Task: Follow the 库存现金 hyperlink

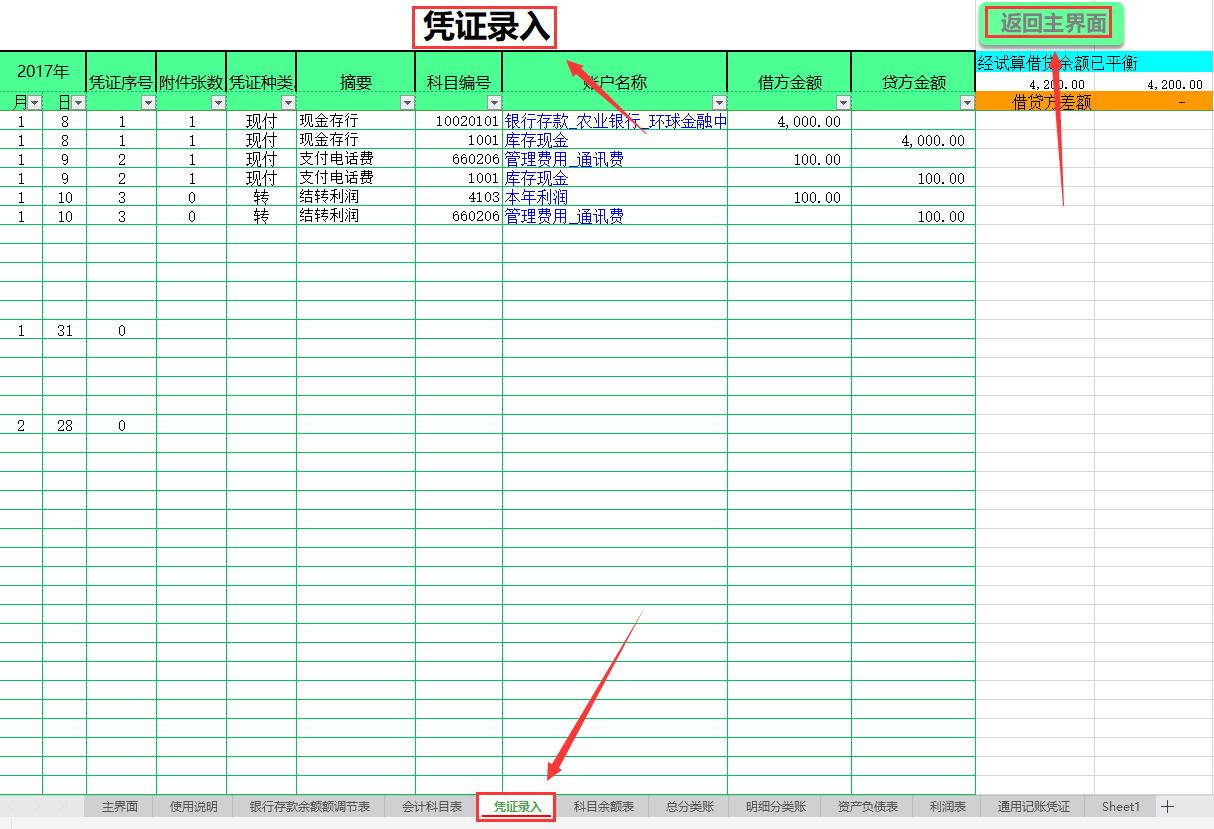Action: [537, 140]
